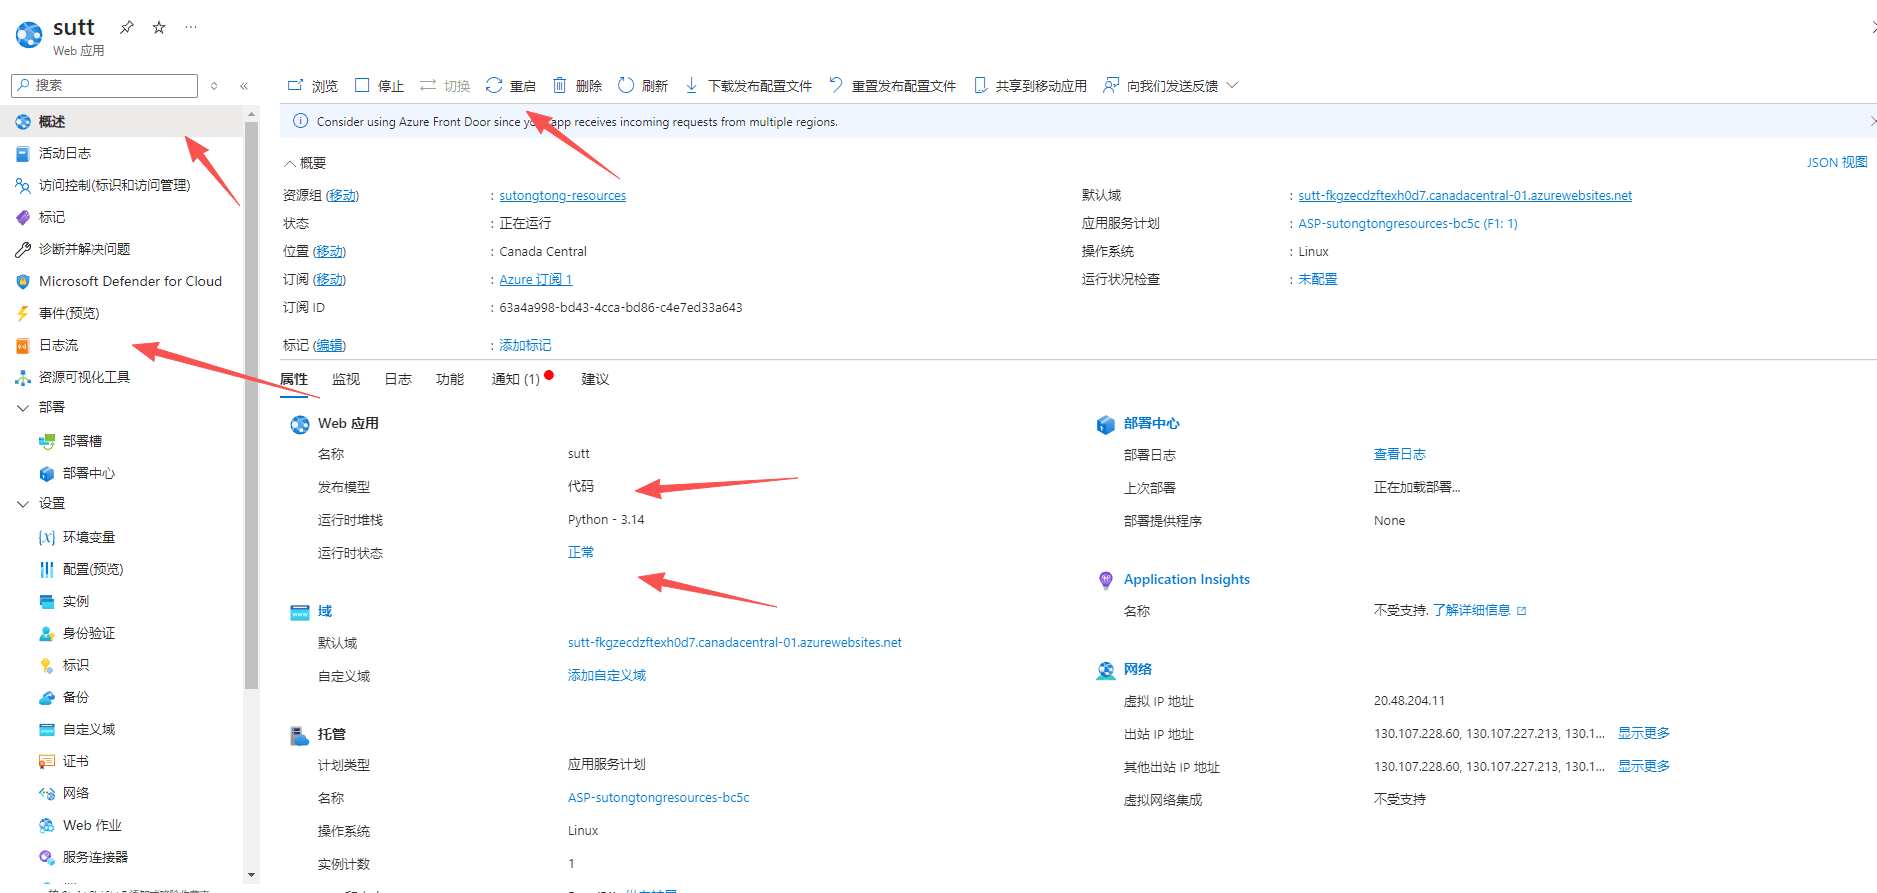Collapse the 部署 sidebar section

coord(23,407)
